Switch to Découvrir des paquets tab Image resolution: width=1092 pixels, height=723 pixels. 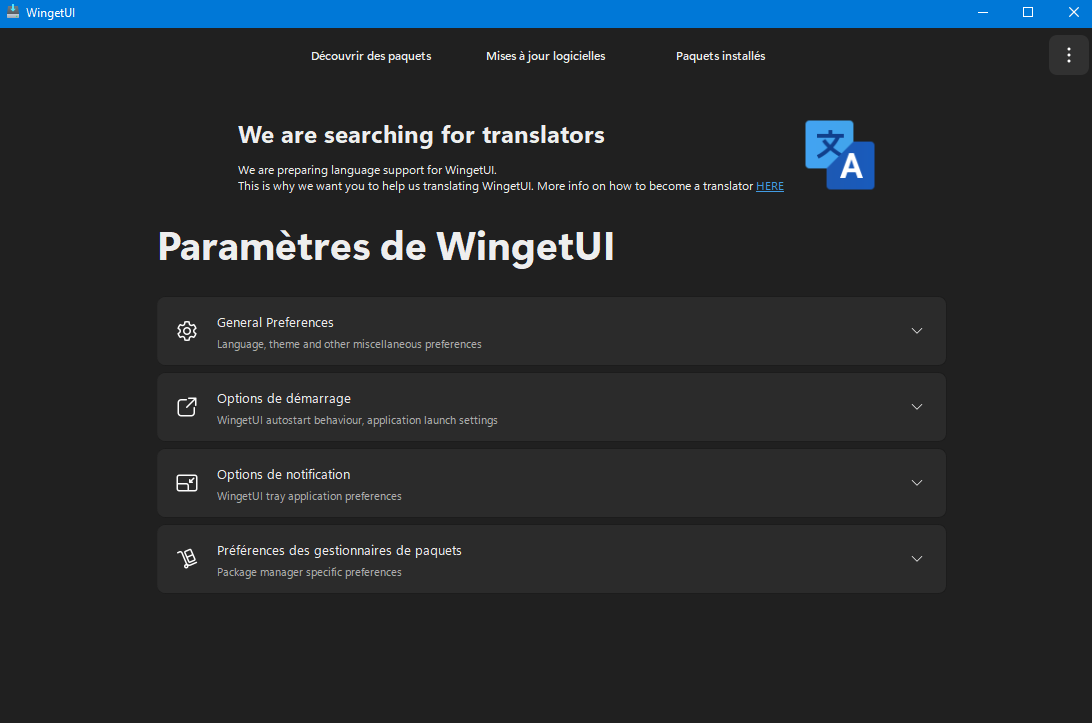point(371,56)
